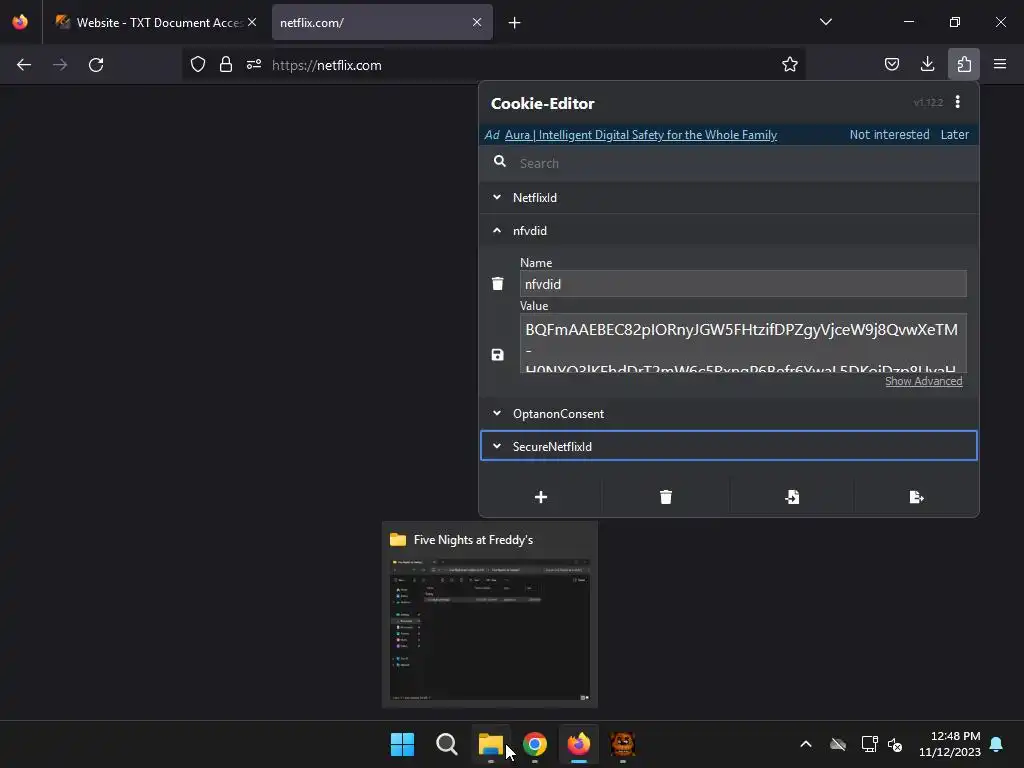Expand the OptanonConsent cookie row

[x=729, y=413]
